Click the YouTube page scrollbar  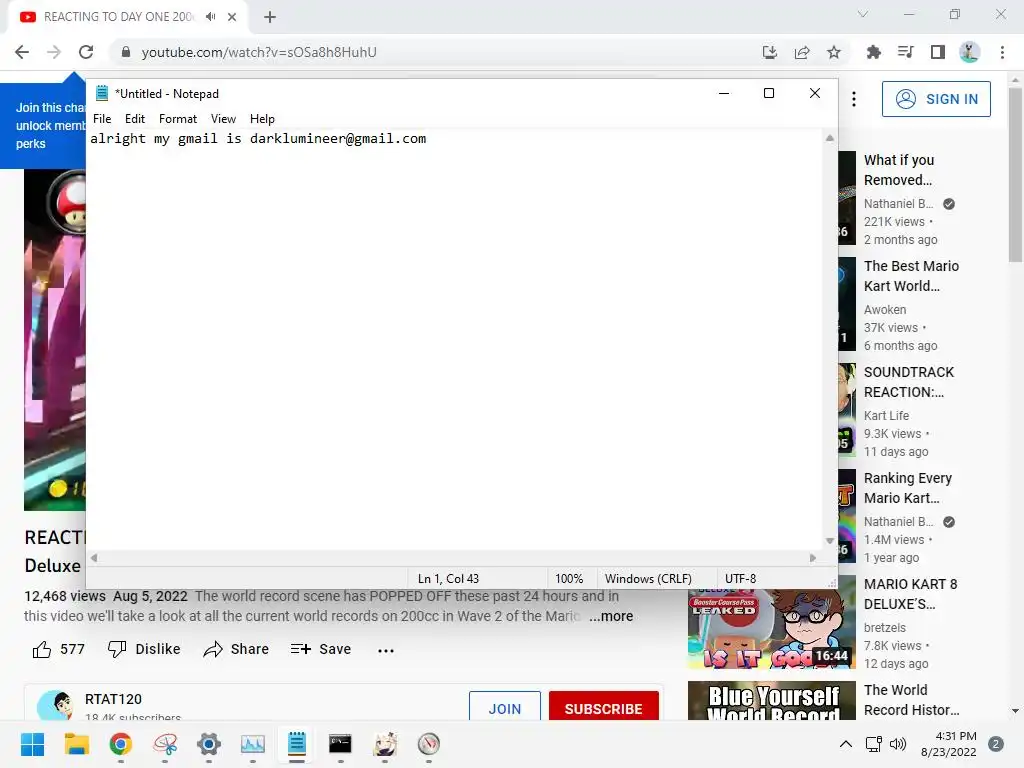click(1015, 175)
